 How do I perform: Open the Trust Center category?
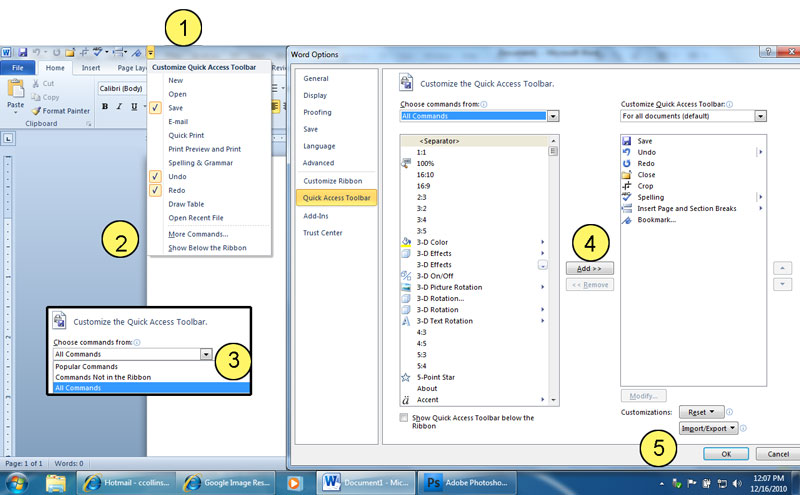tap(322, 233)
